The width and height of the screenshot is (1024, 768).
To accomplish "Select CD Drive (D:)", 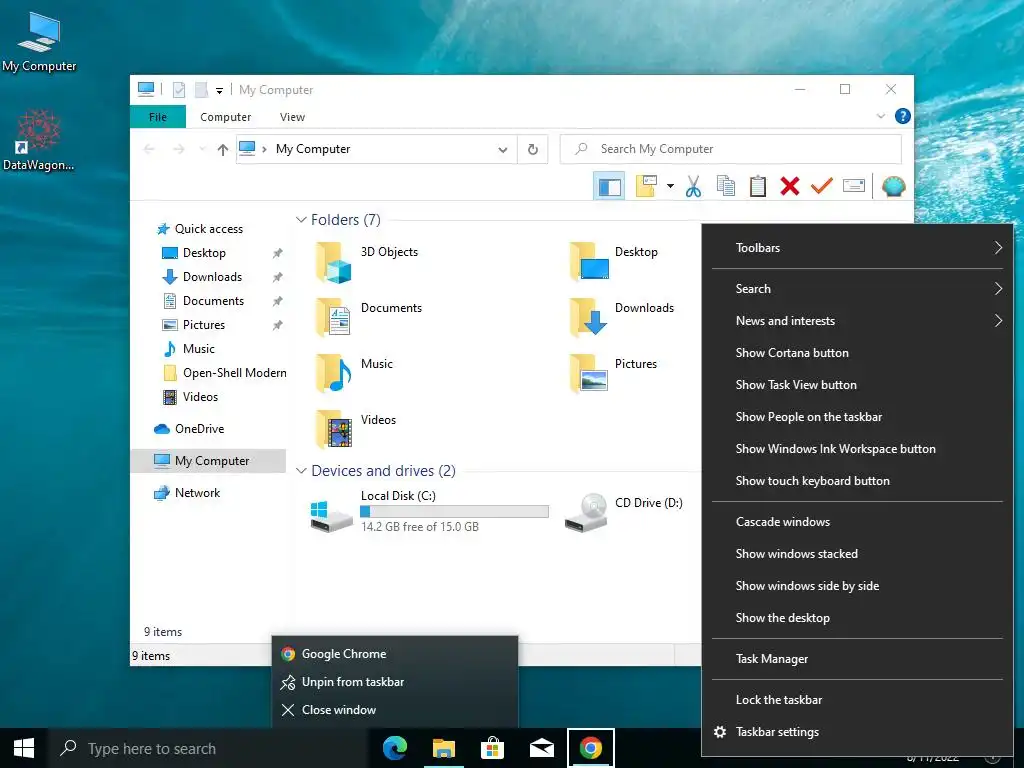I will (x=624, y=511).
